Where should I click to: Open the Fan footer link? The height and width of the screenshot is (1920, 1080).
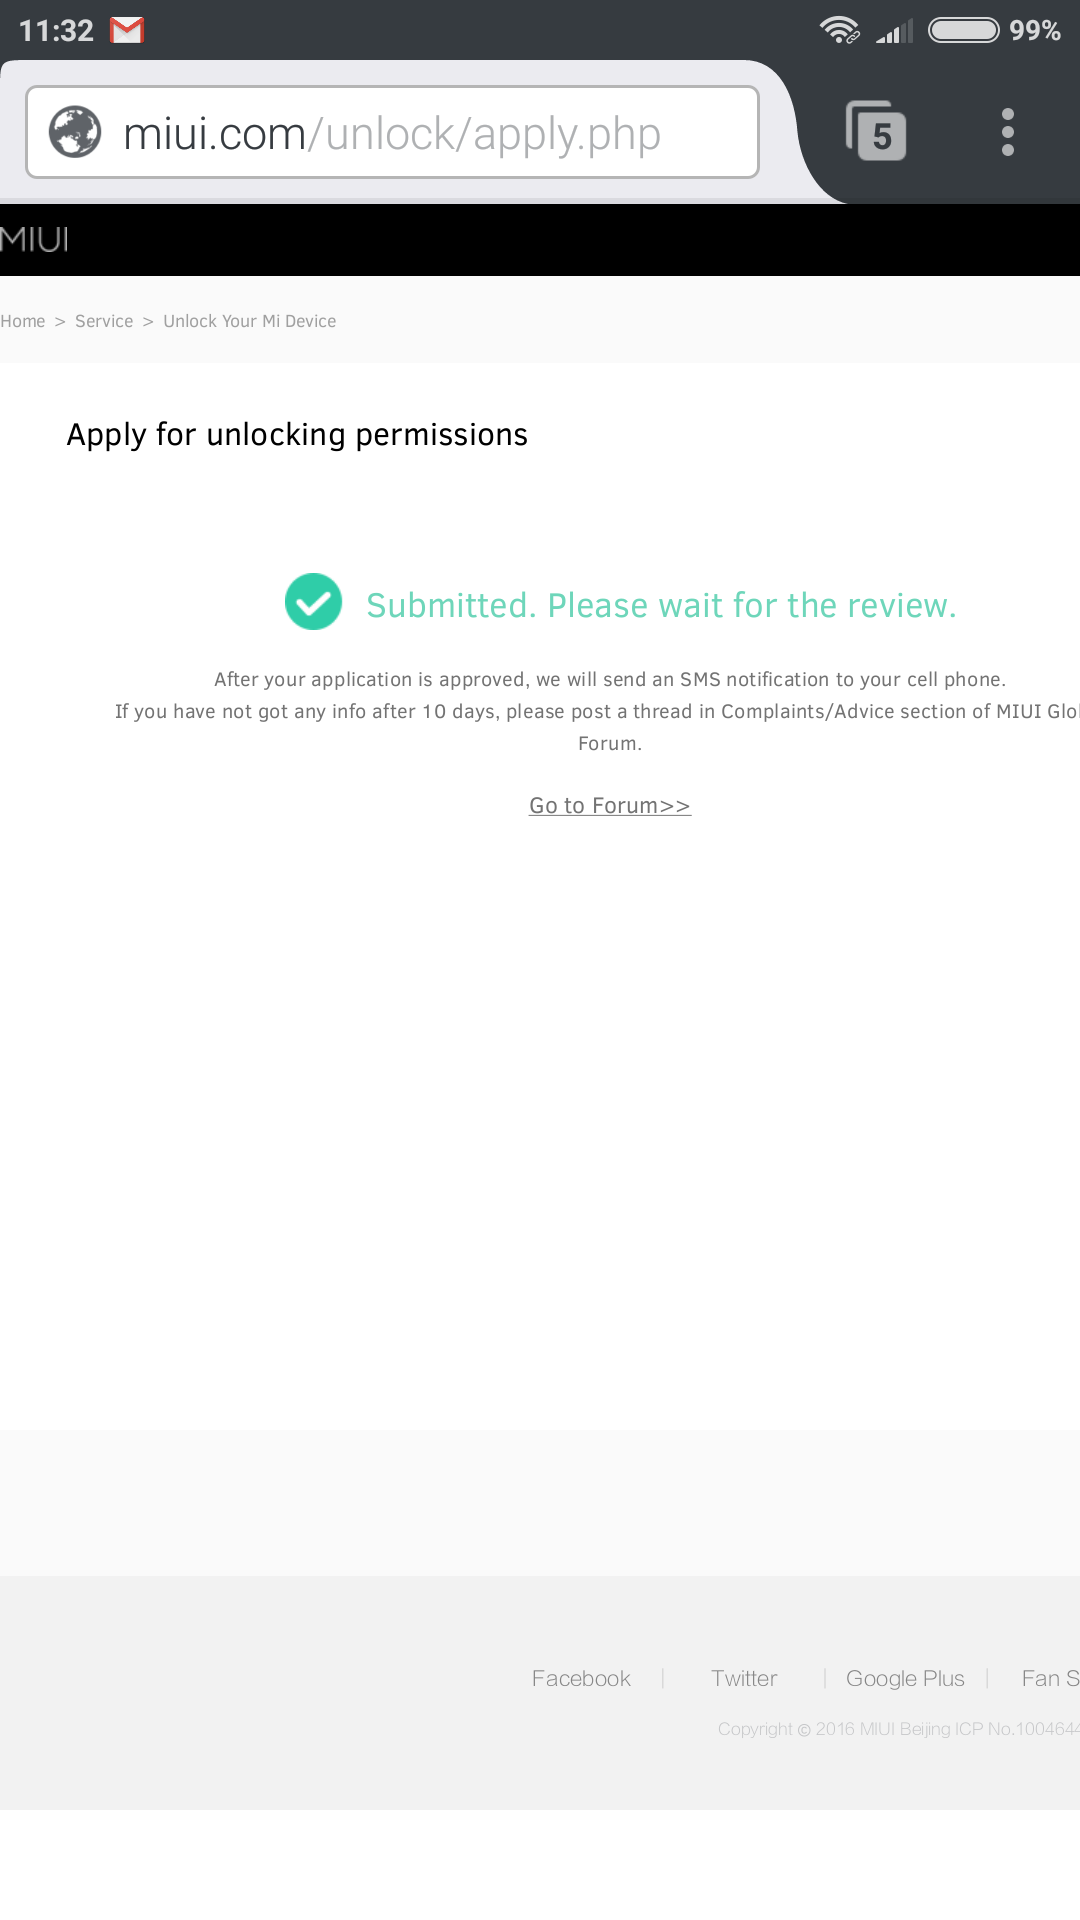coord(1050,1679)
